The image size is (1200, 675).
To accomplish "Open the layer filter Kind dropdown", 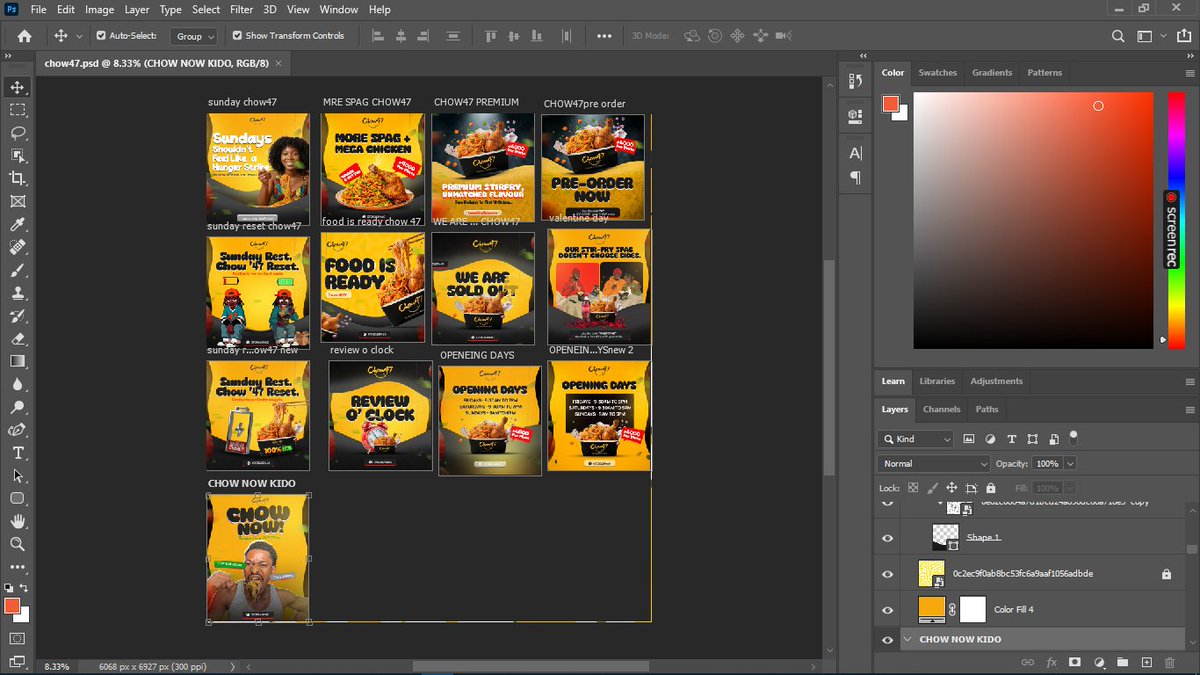I will pos(916,439).
